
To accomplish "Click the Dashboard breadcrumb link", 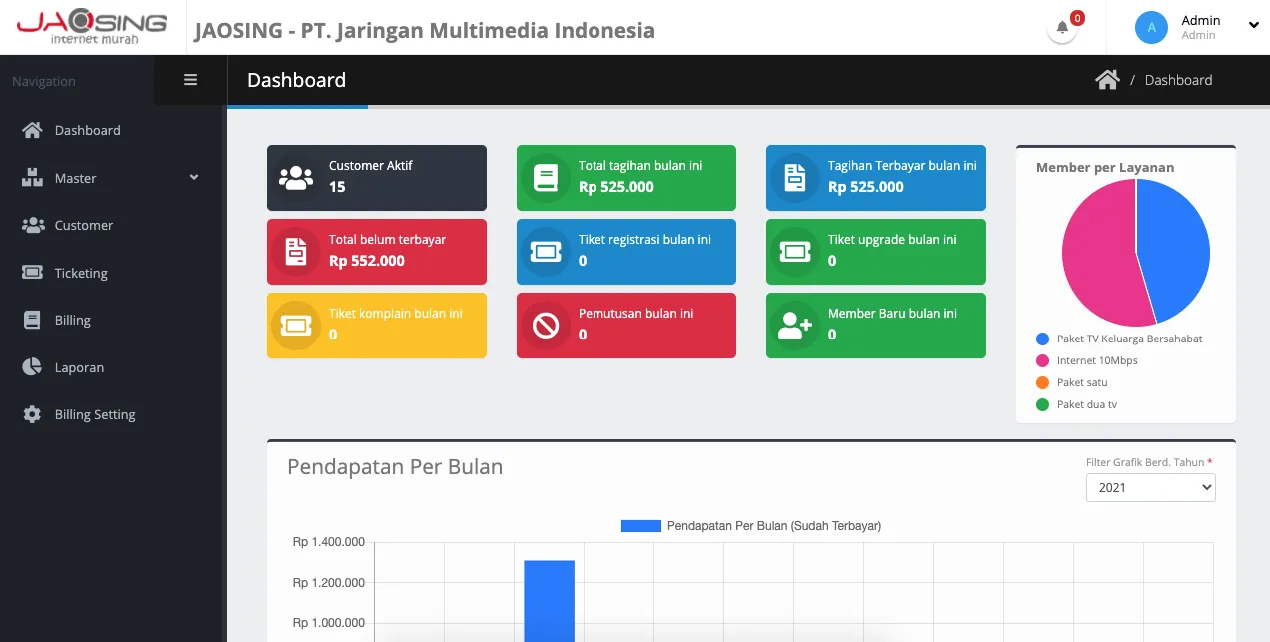I will (1178, 80).
